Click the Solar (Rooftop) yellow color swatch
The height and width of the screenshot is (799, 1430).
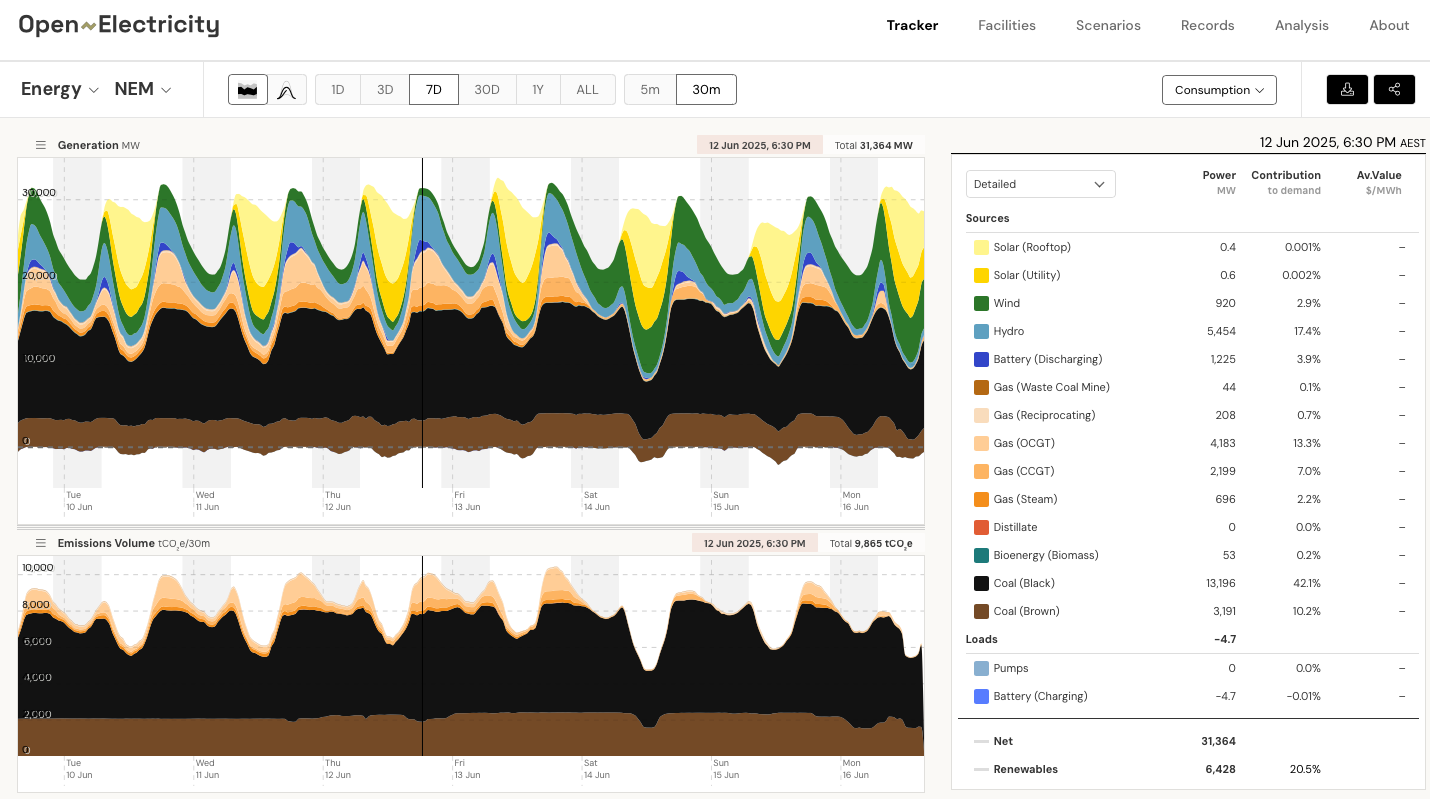click(981, 247)
